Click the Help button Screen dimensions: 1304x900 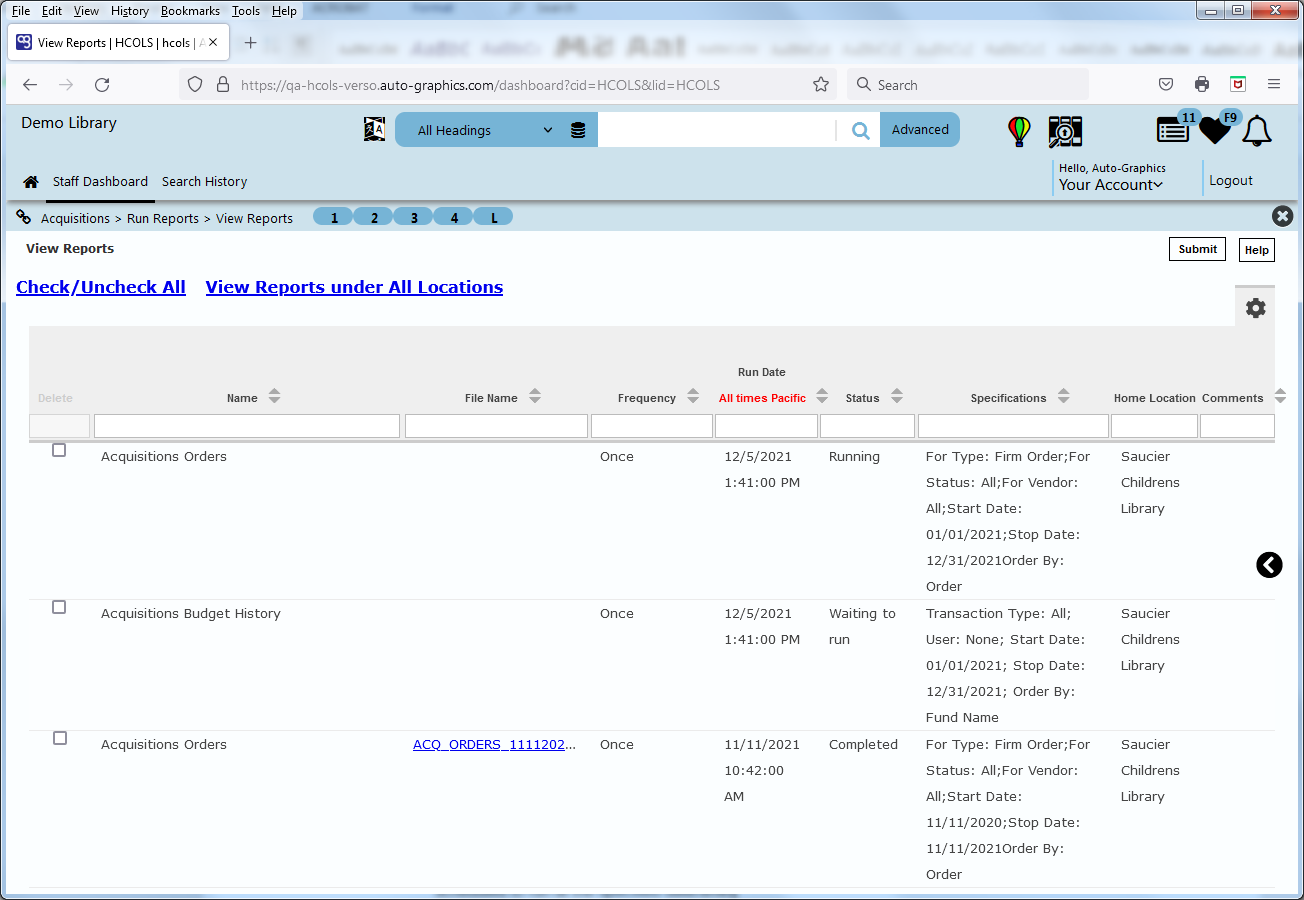pos(1257,250)
